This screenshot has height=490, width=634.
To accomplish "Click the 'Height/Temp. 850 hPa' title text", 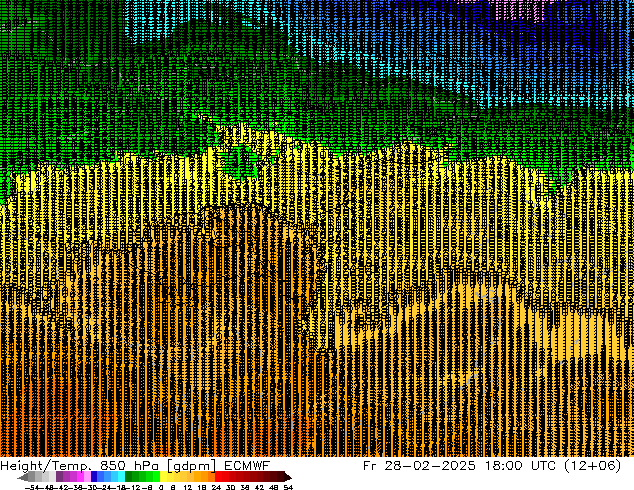I will coord(80,466).
